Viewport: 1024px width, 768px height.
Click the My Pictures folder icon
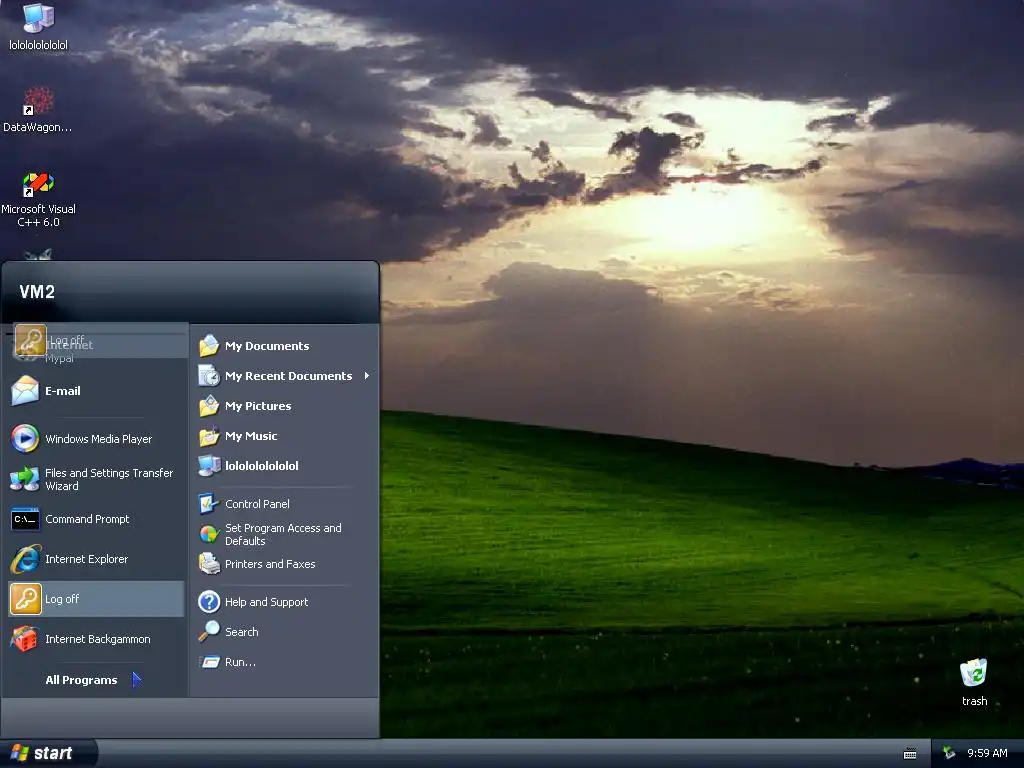[209, 406]
